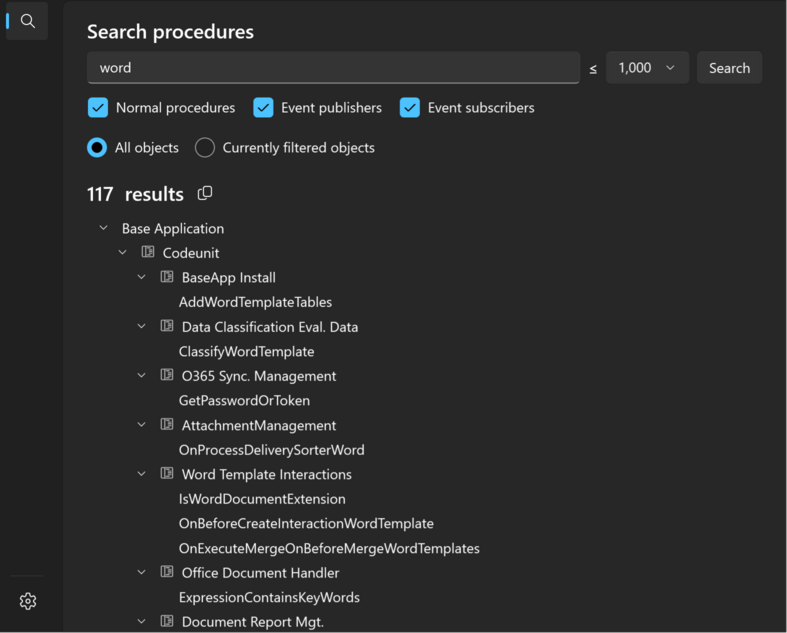This screenshot has width=787, height=633.
Task: Click the Word Template Interactions codeunit icon
Action: (x=167, y=473)
